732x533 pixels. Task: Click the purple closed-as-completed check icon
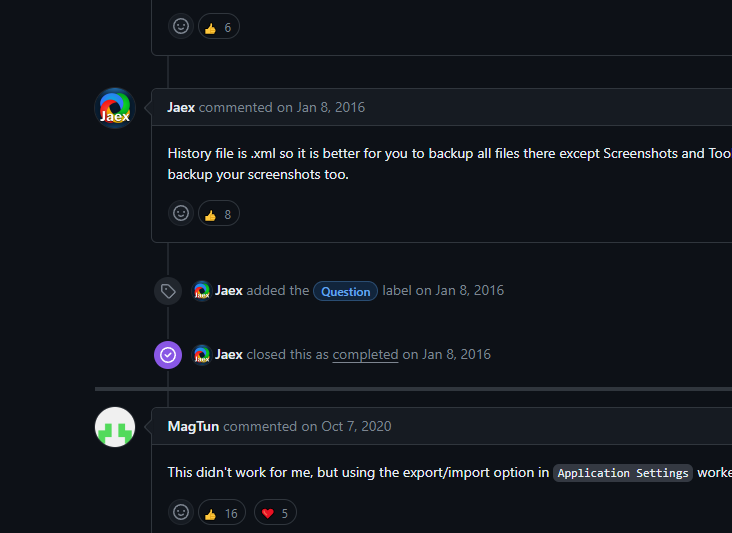point(168,354)
